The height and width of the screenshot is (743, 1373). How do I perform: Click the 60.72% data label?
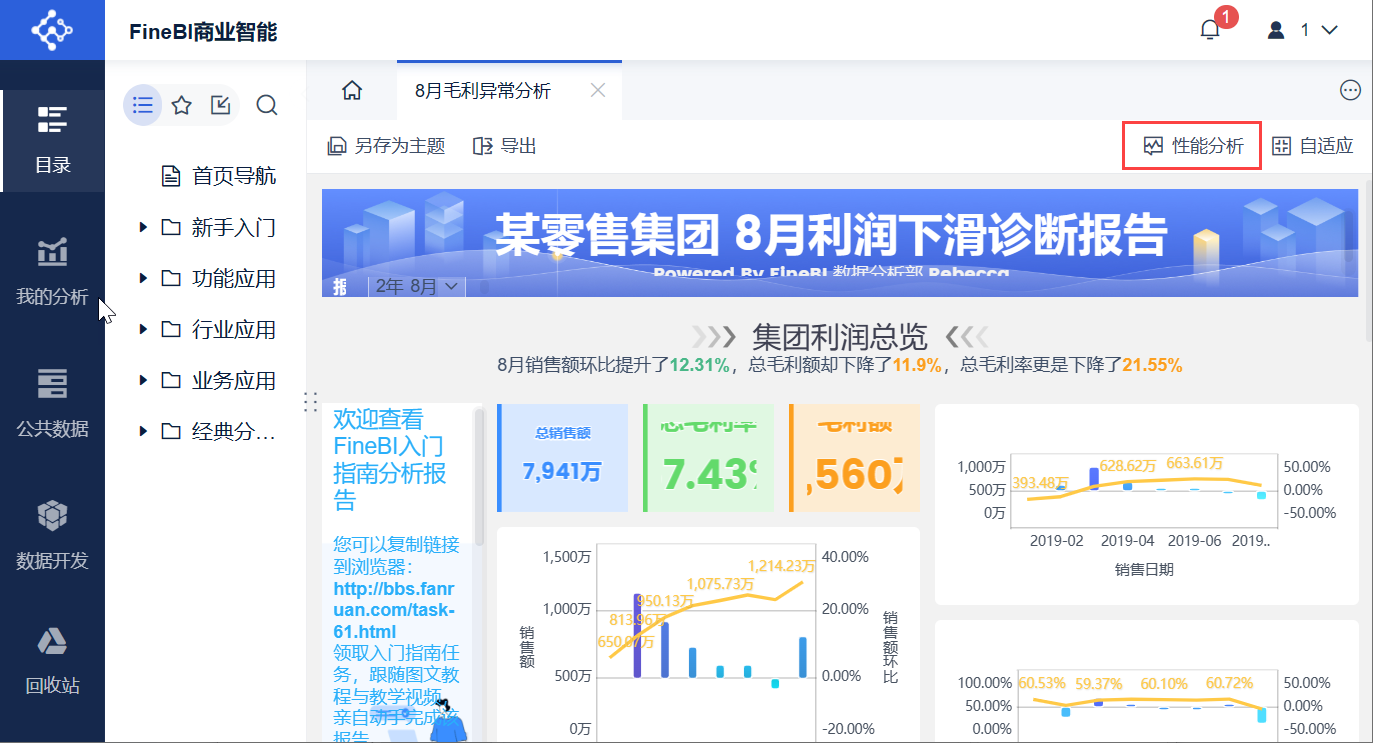pos(1230,683)
